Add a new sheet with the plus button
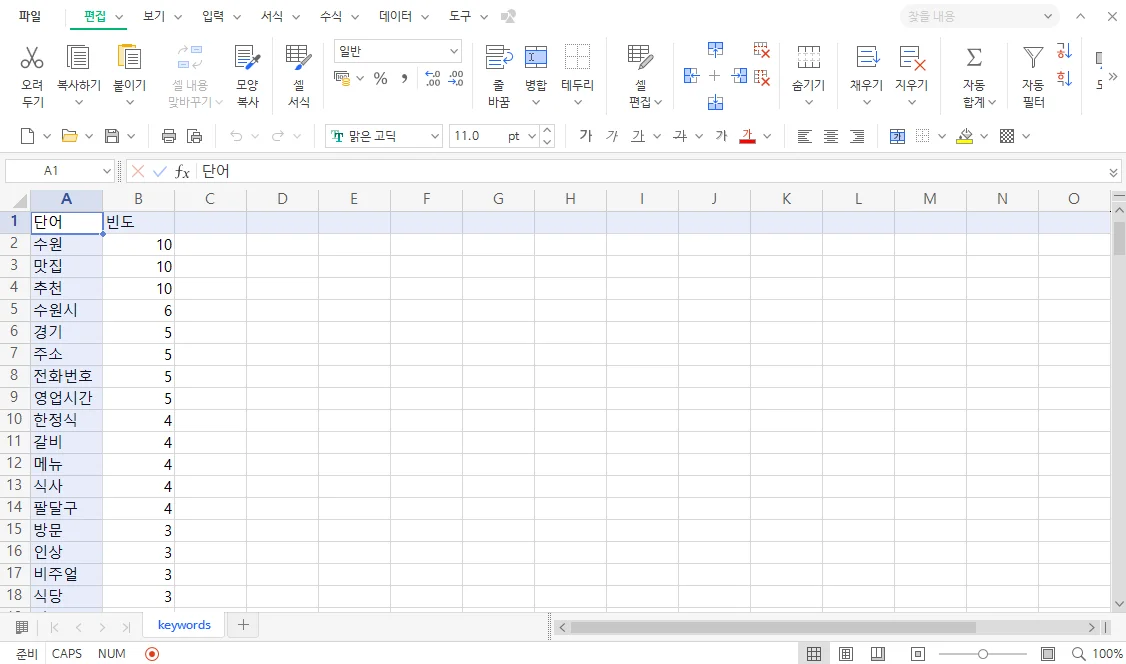 click(243, 625)
